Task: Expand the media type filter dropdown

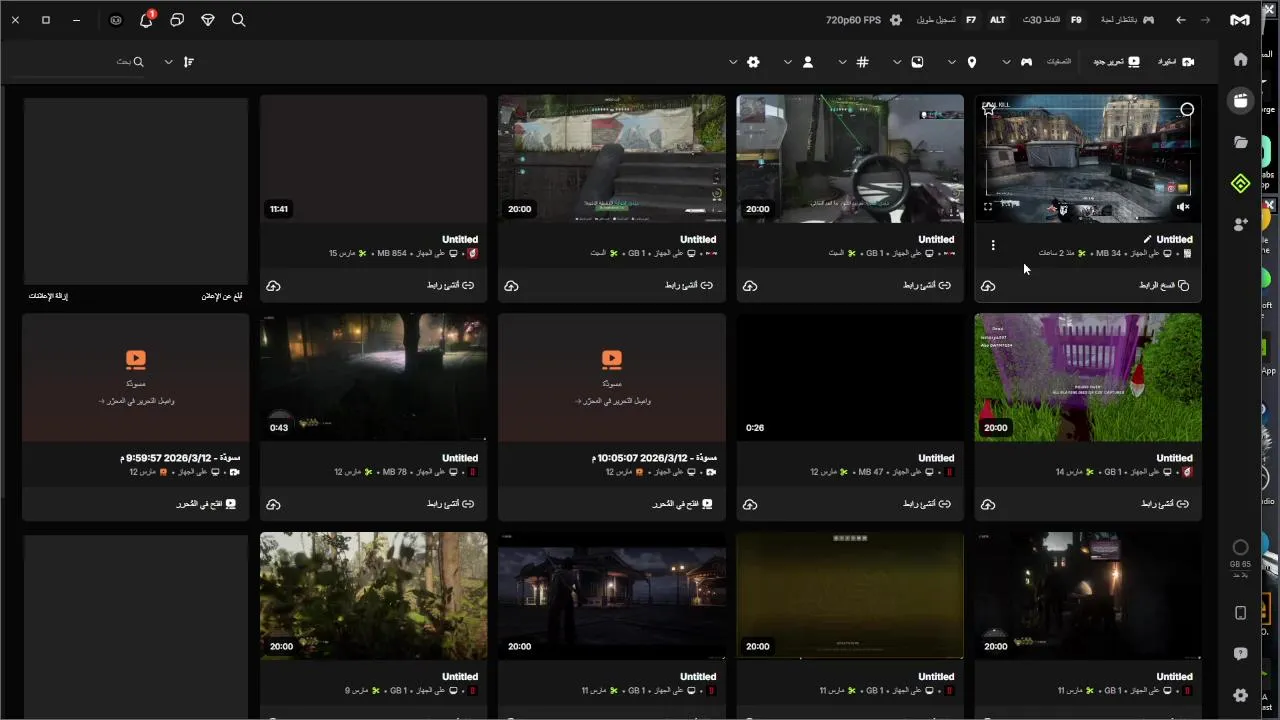Action: [x=897, y=62]
